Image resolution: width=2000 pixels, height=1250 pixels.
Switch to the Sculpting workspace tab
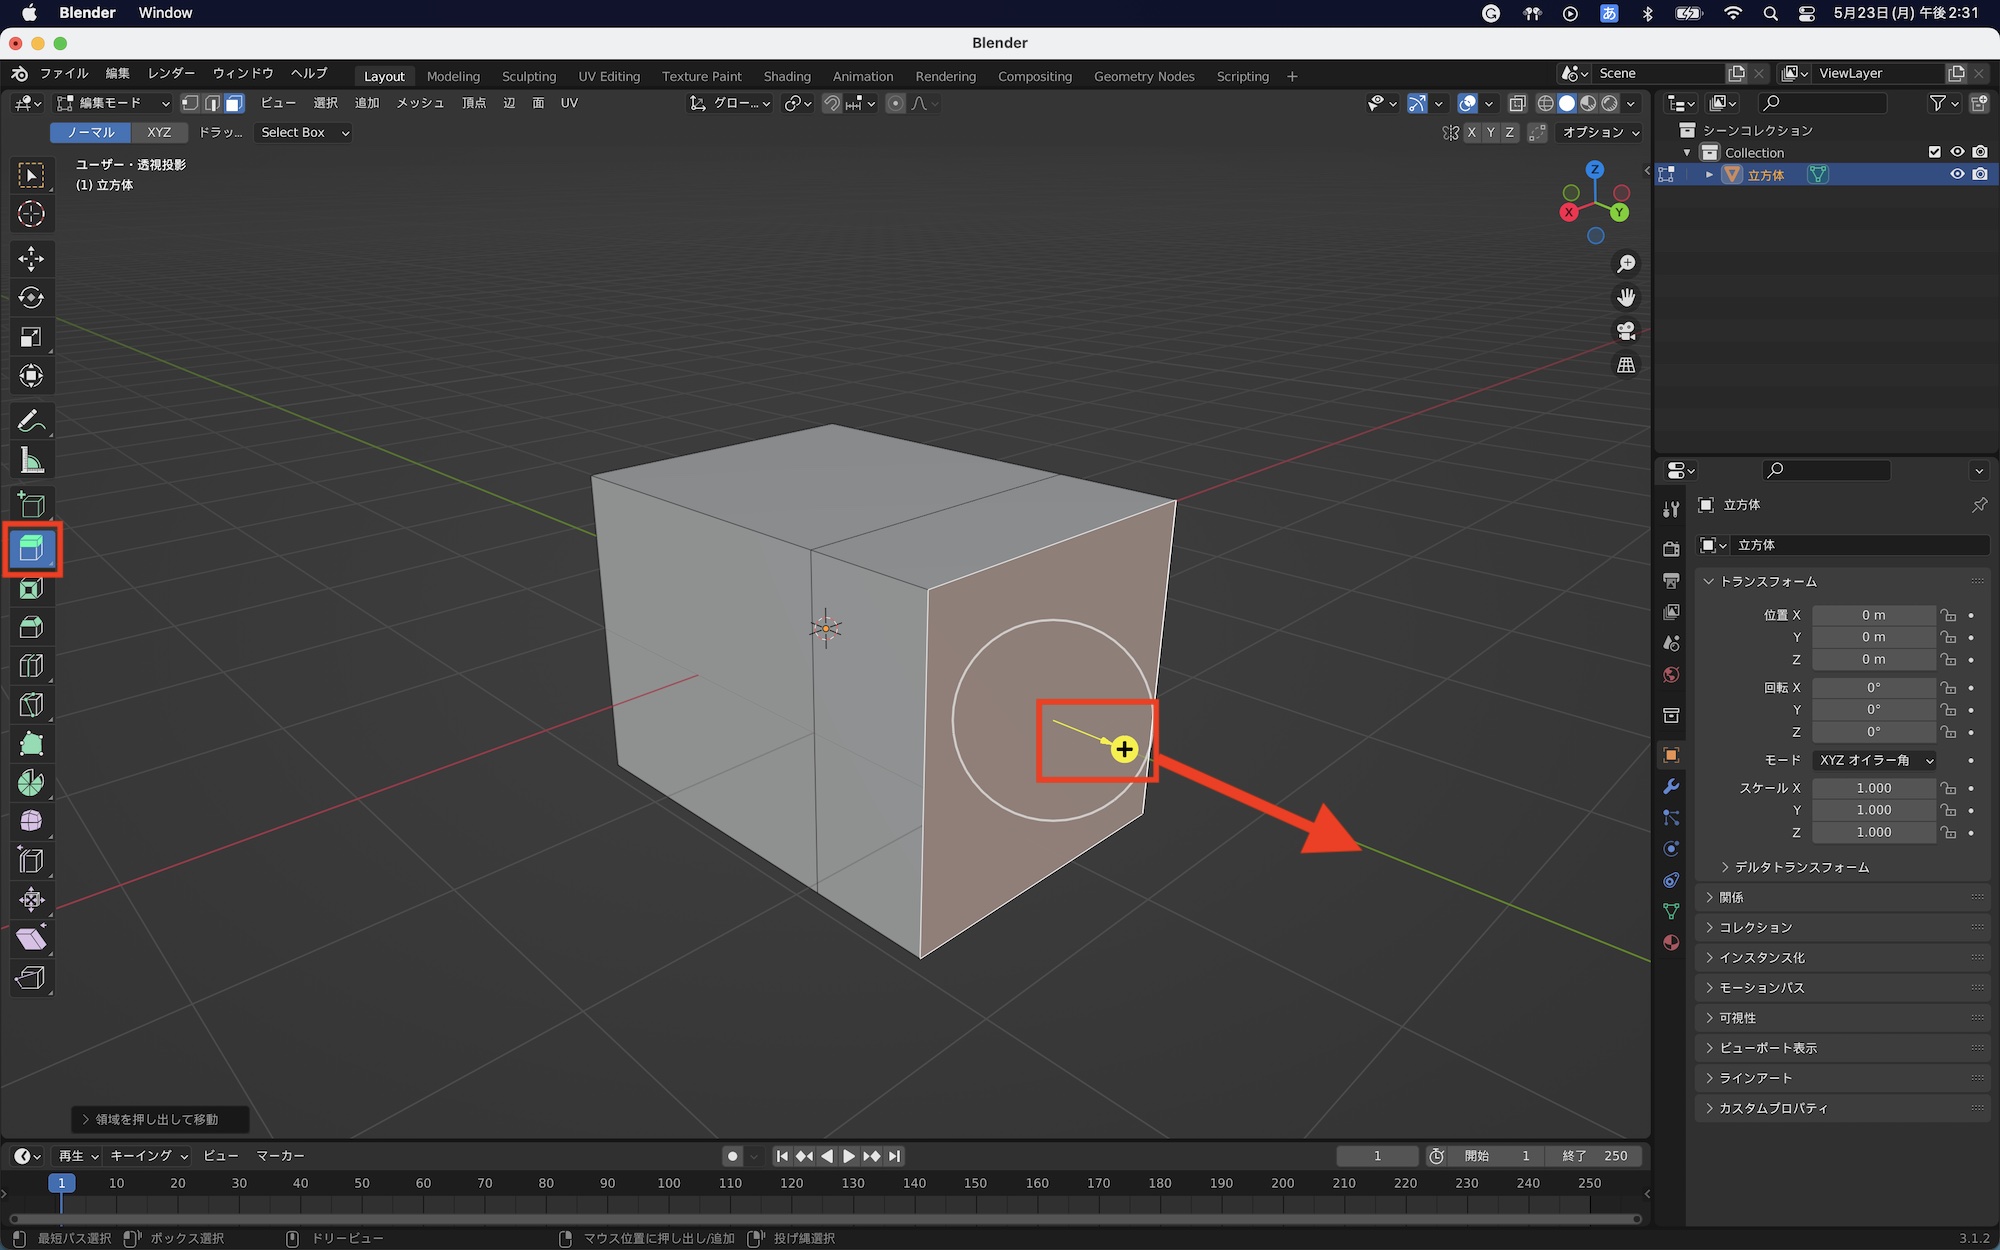(528, 76)
